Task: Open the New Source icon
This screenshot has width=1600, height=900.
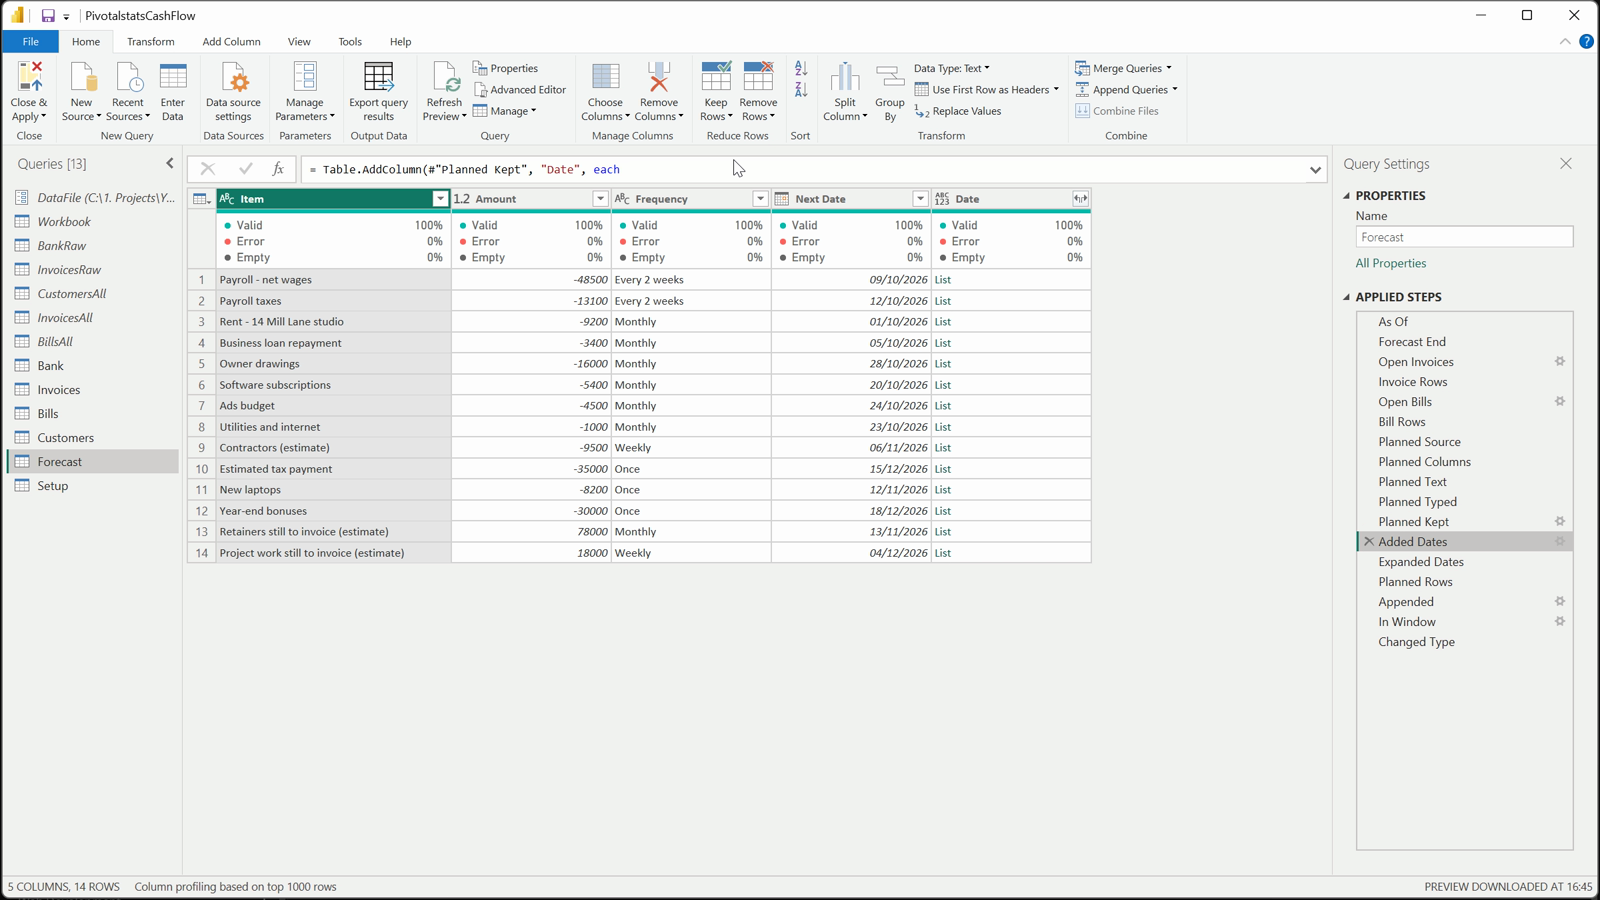Action: pyautogui.click(x=82, y=77)
